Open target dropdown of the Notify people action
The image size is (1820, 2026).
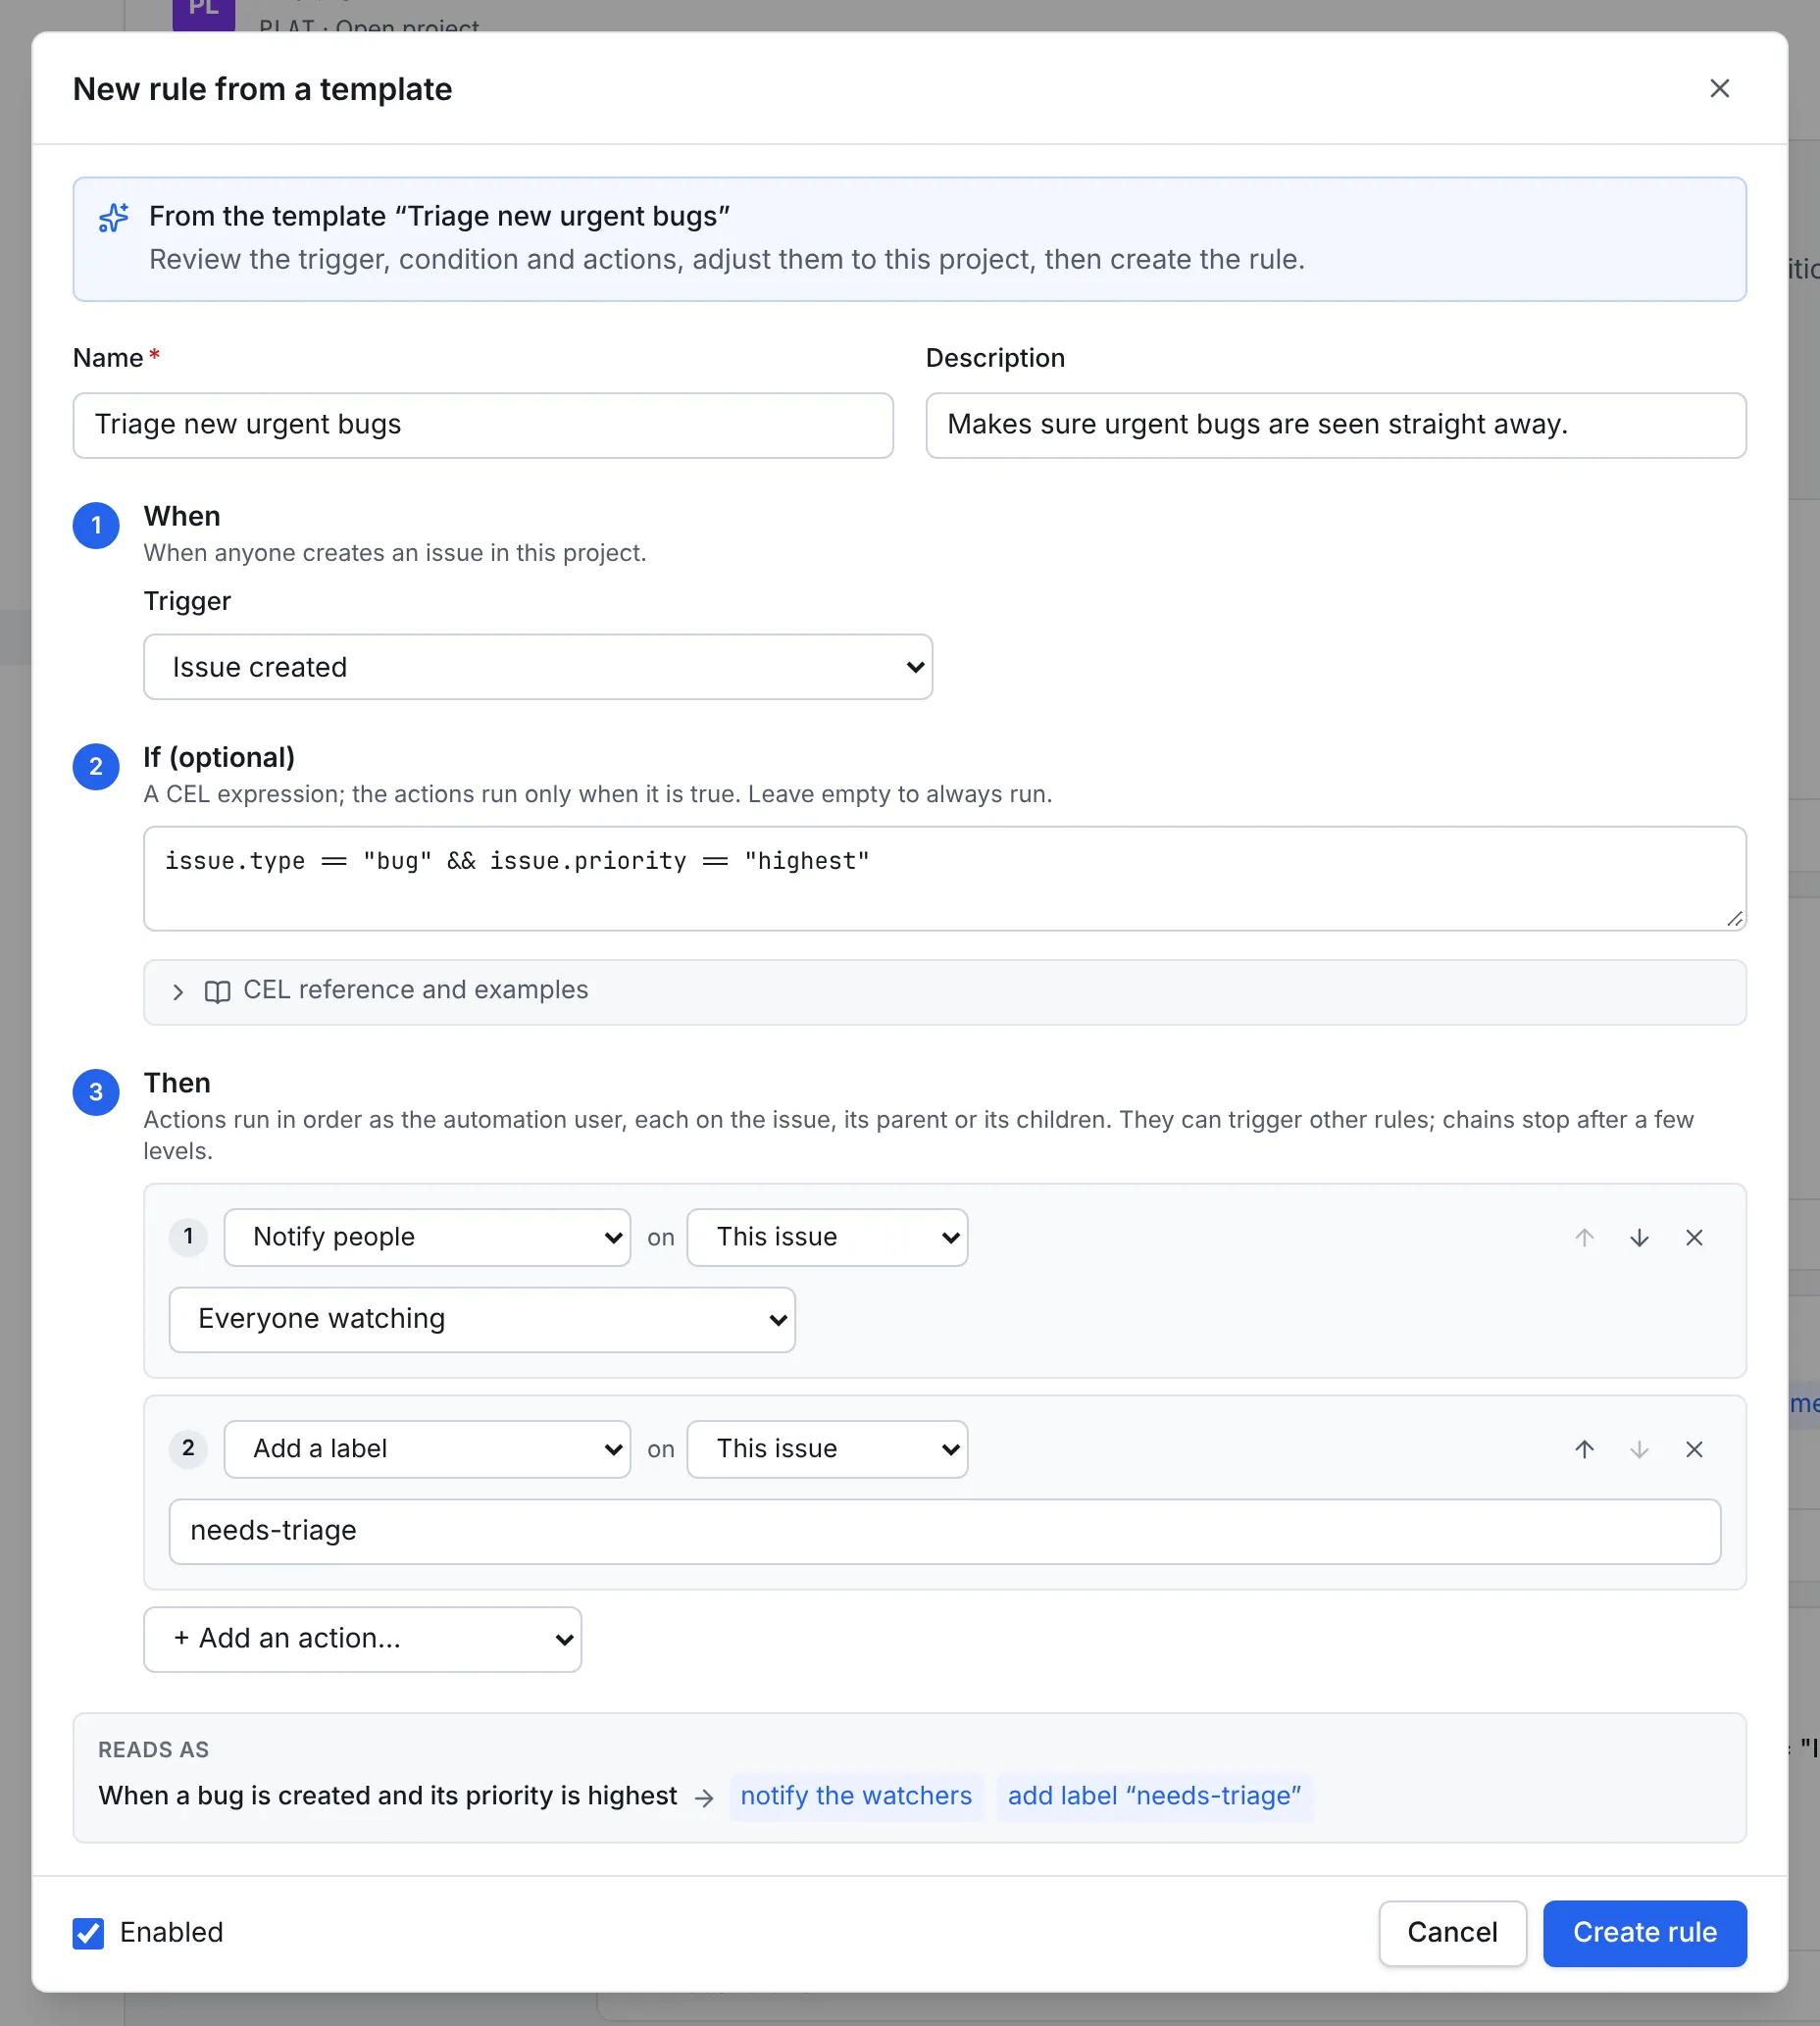click(827, 1238)
